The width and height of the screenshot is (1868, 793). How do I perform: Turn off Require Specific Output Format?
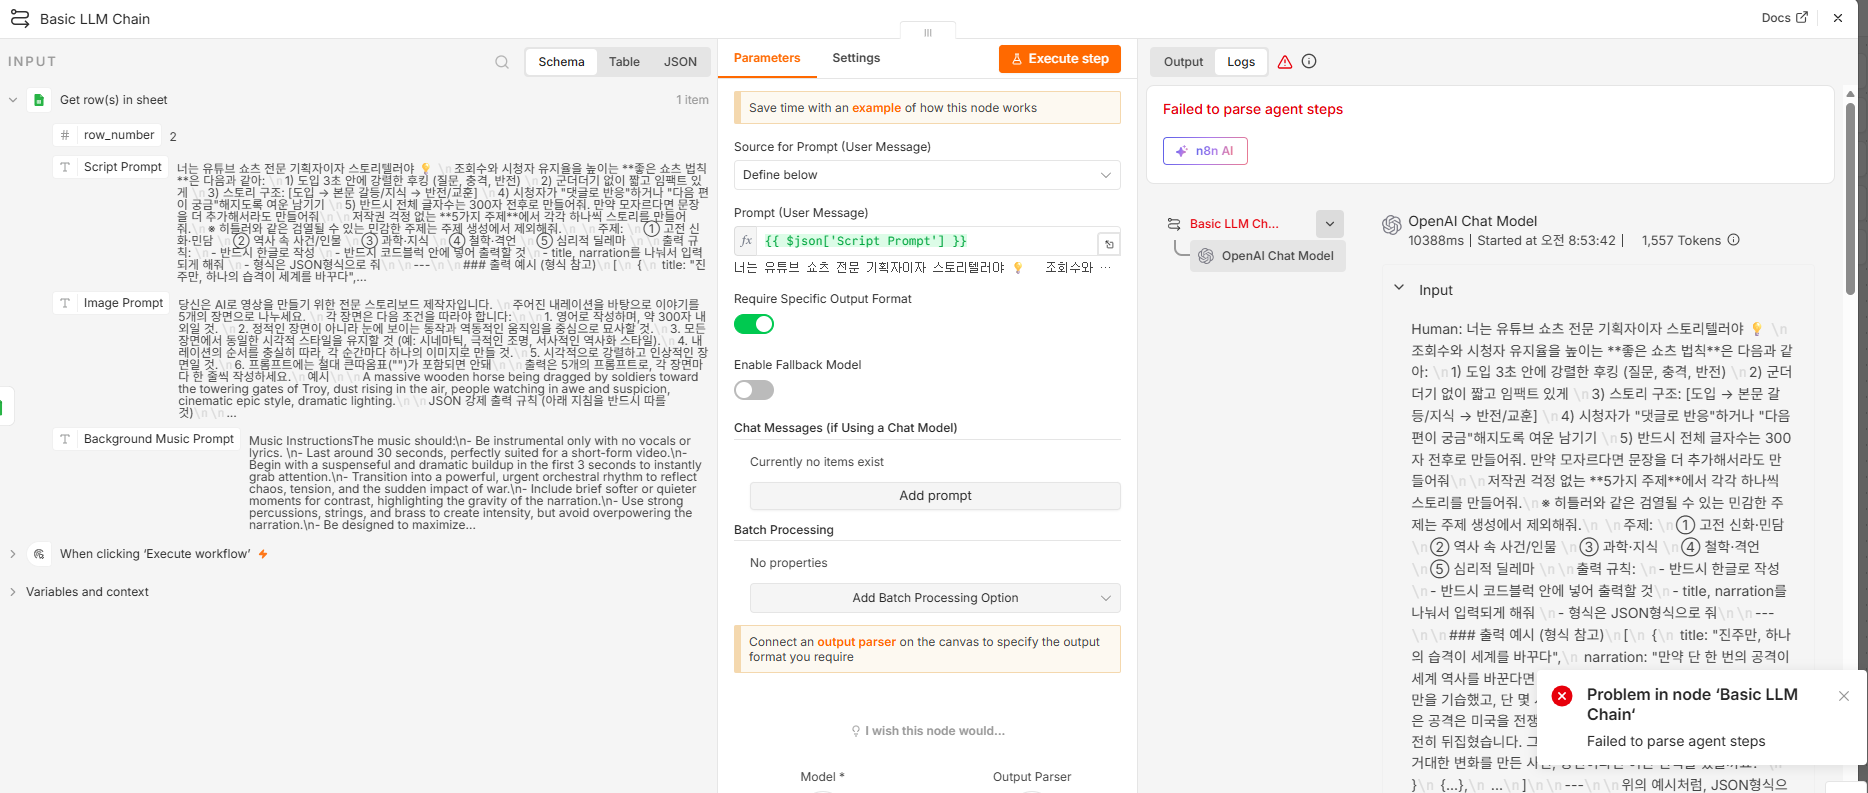[x=754, y=324]
